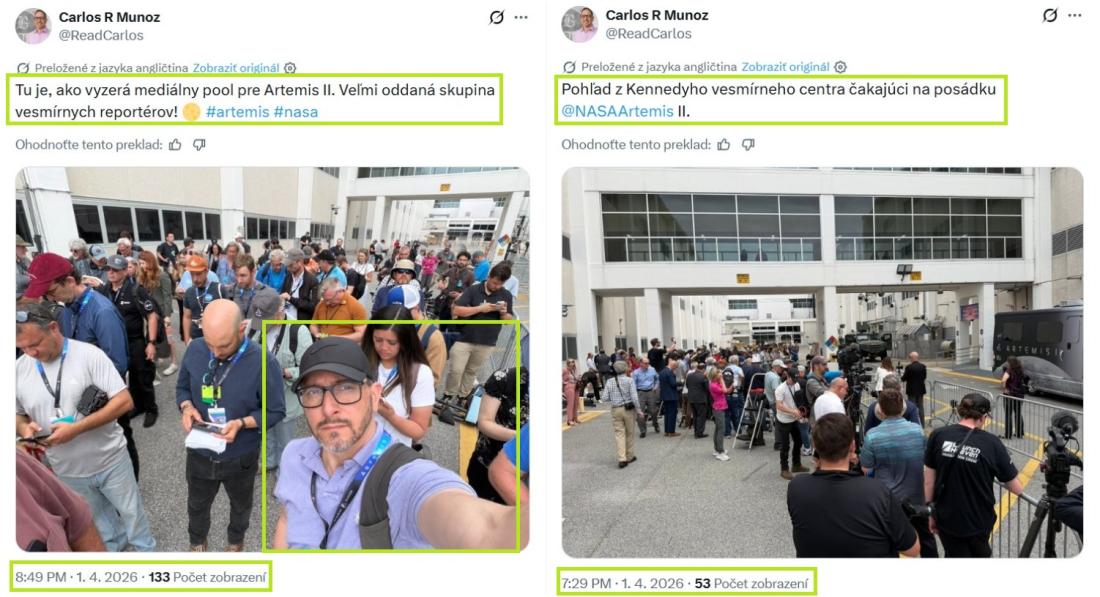Open the @NASAArtemis mention

(617, 111)
